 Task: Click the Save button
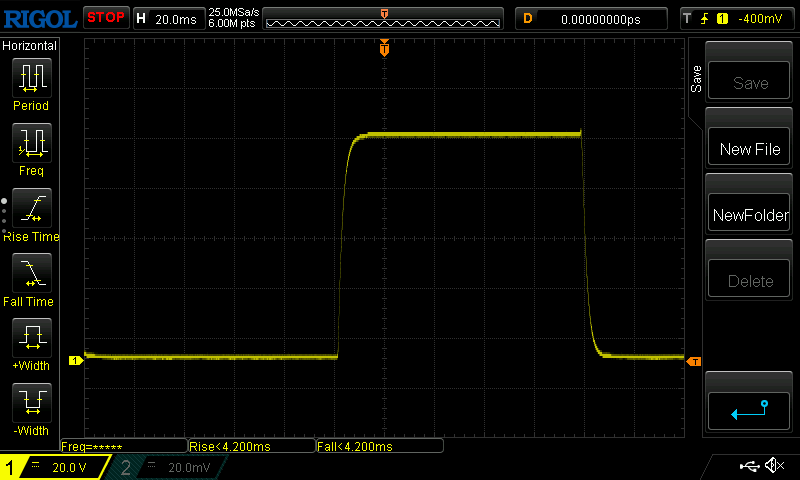click(748, 81)
